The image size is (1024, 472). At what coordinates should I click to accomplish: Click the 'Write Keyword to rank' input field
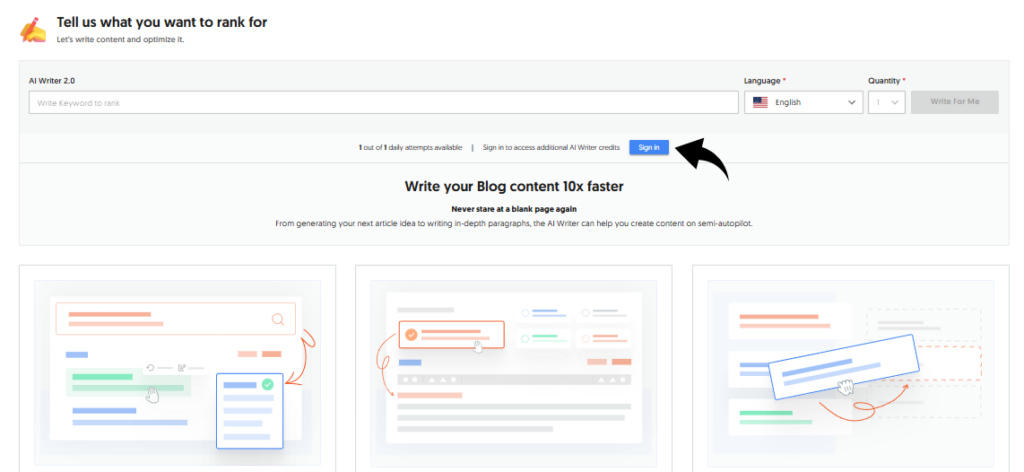(383, 102)
